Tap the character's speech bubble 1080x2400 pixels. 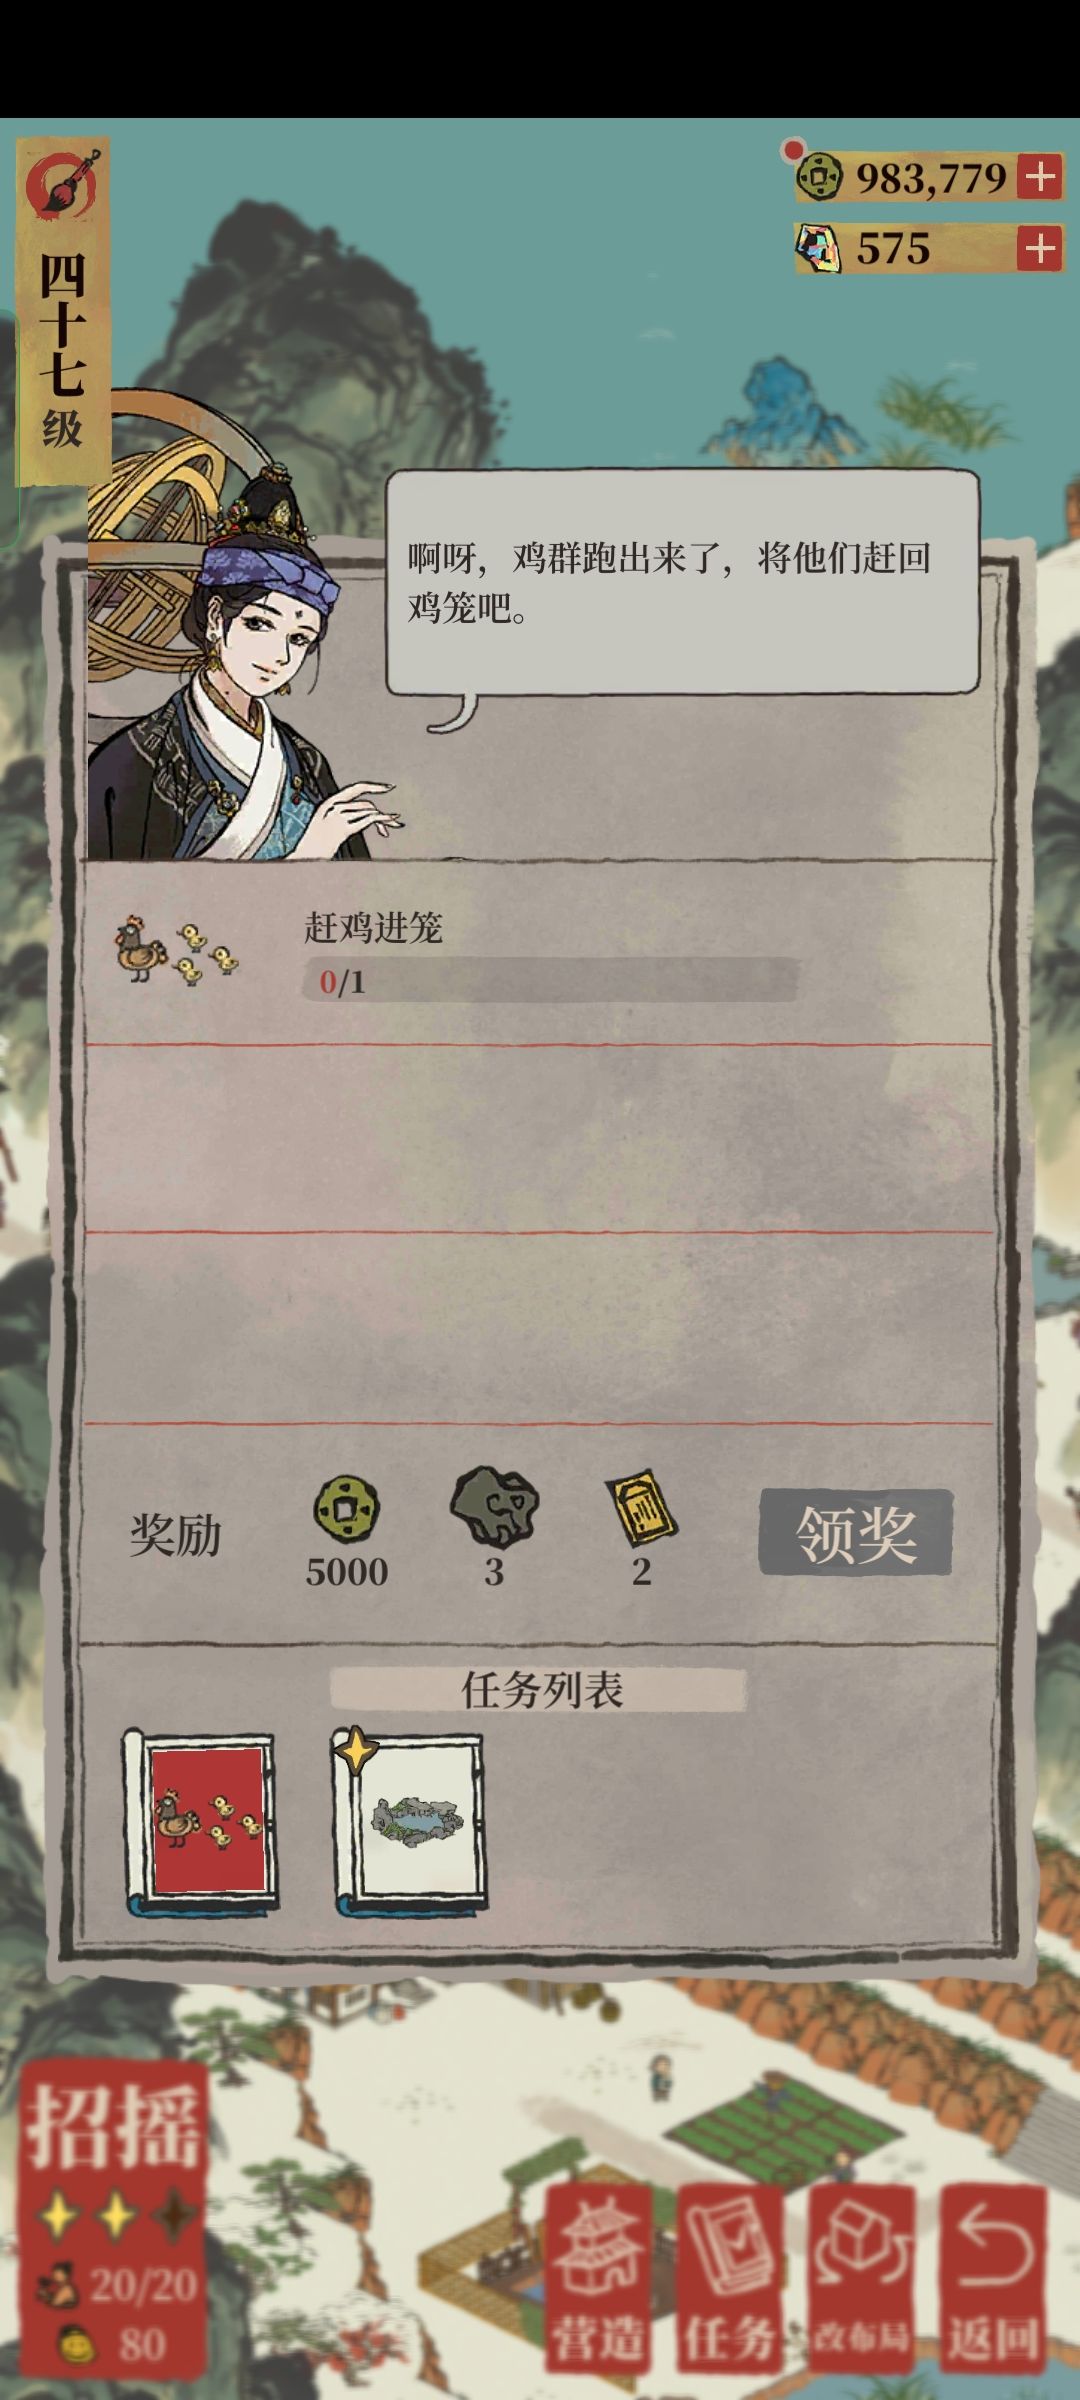pos(683,583)
